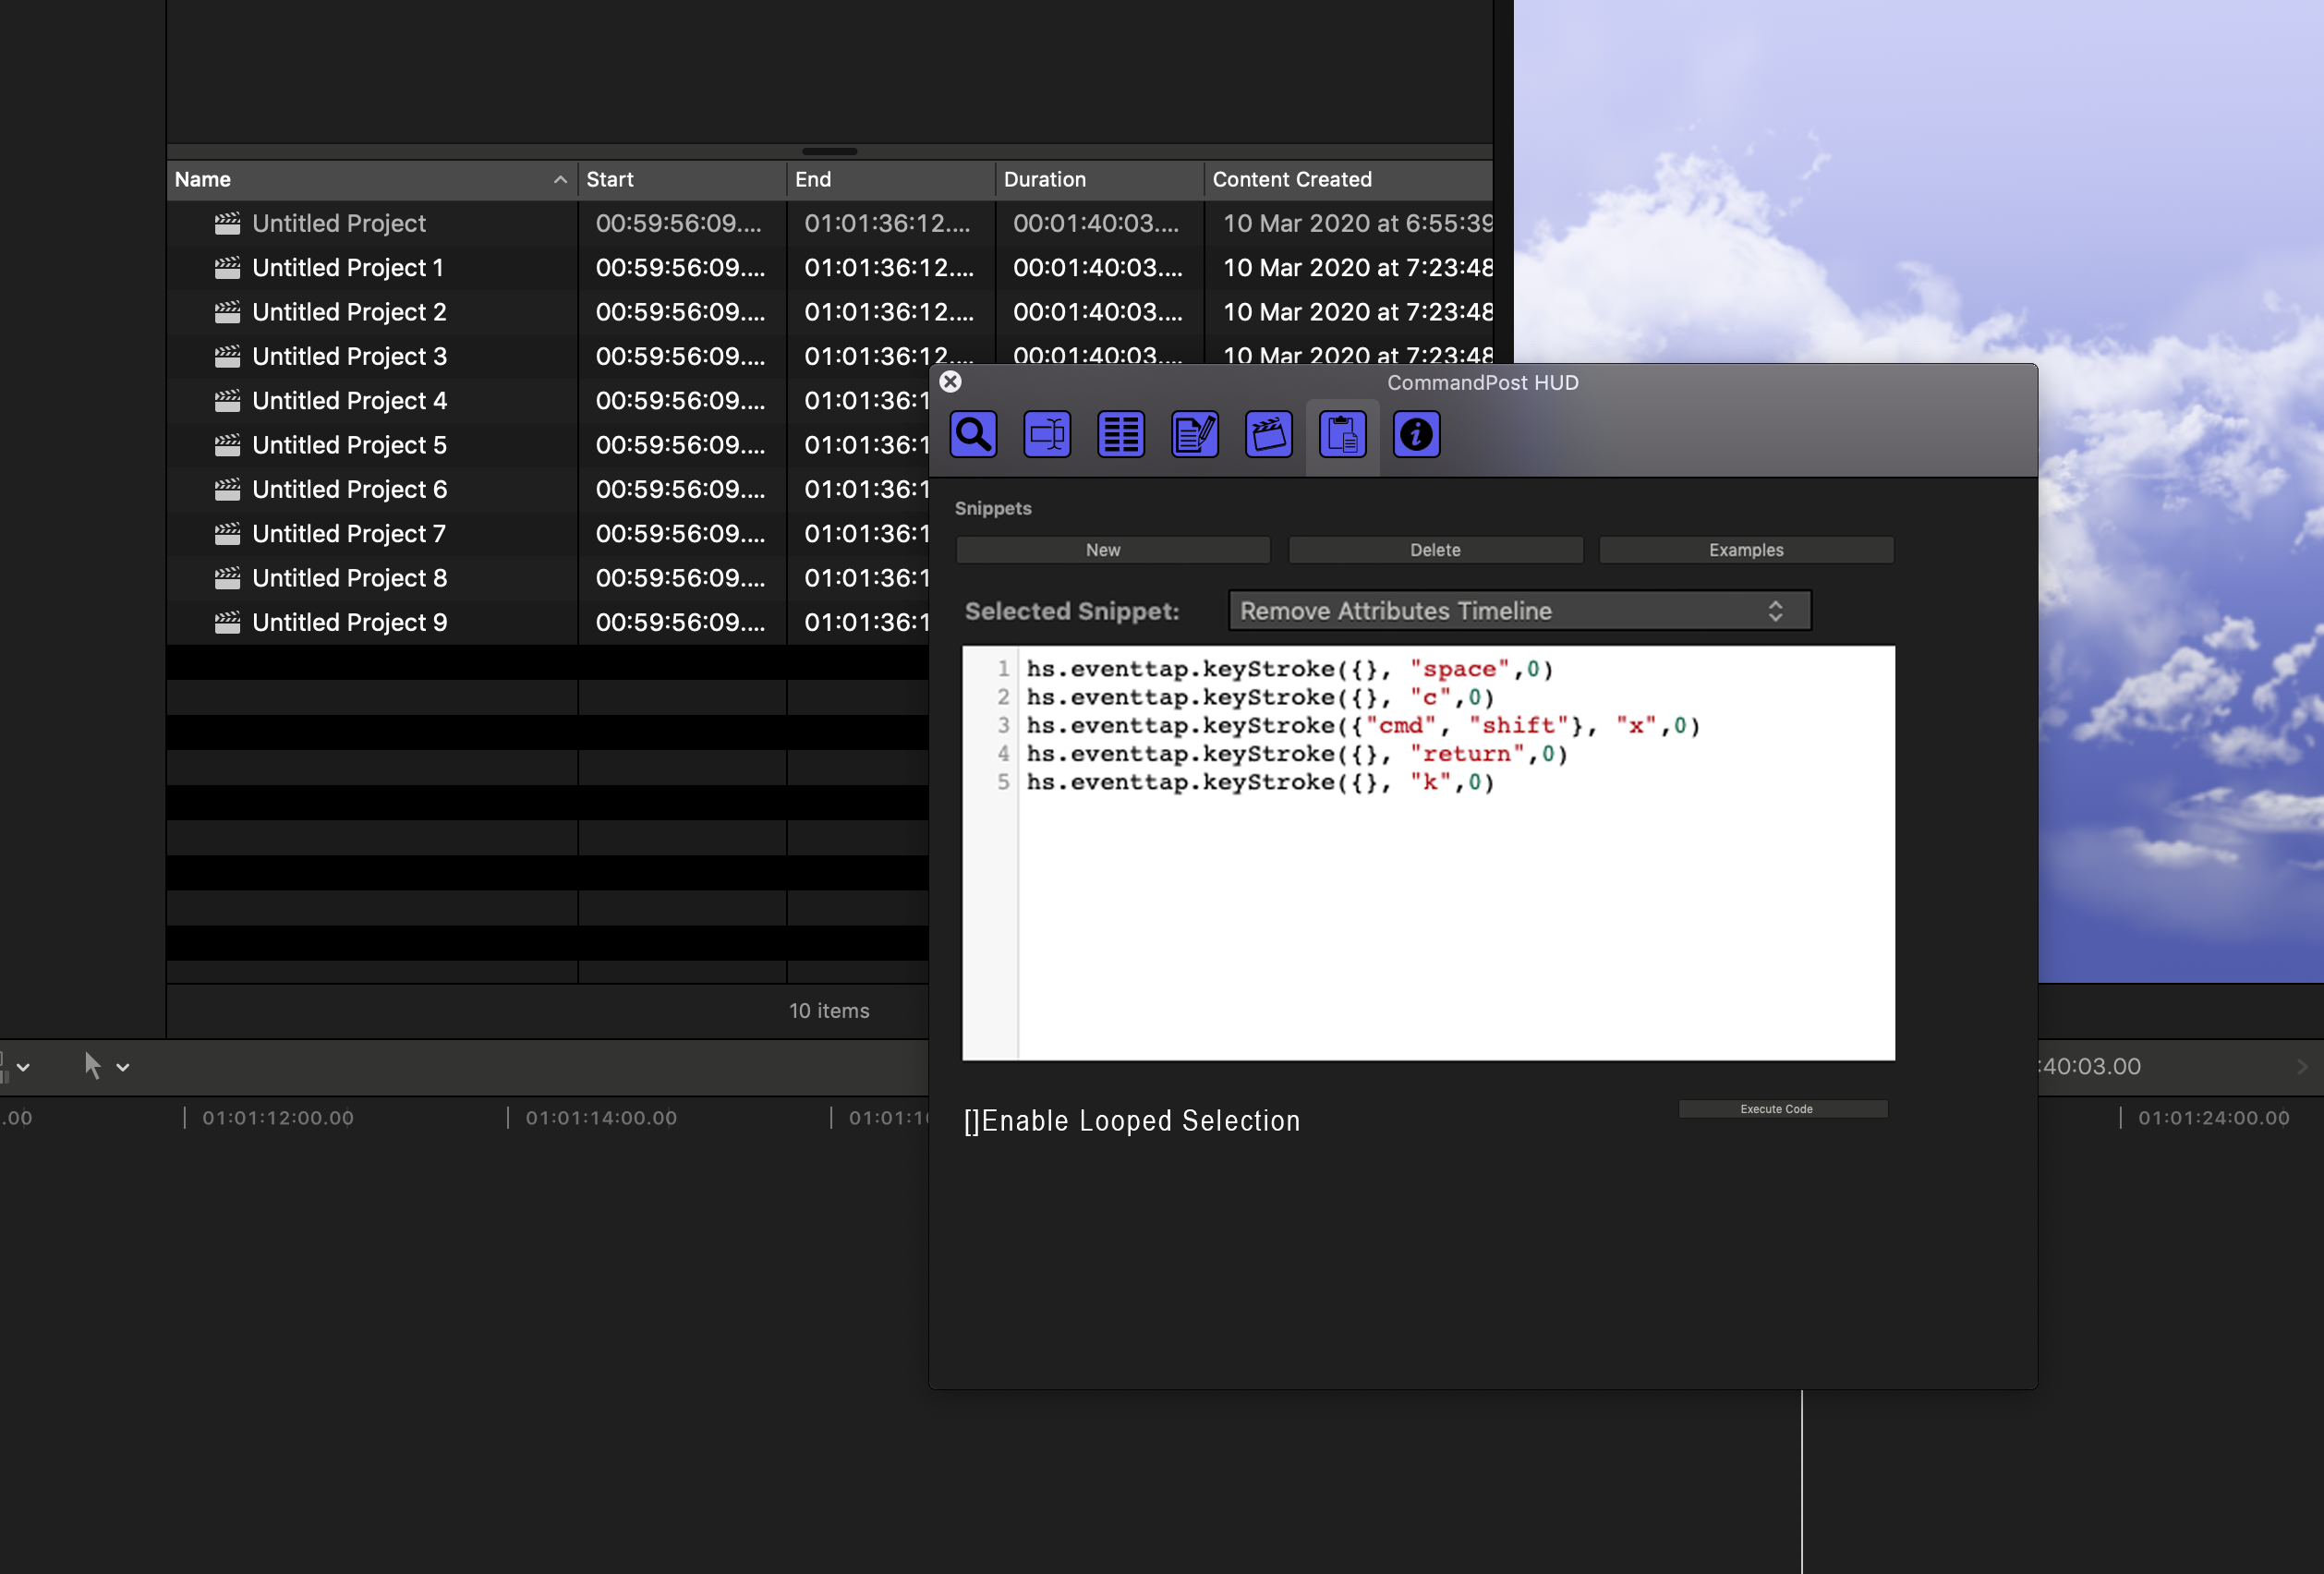Viewport: 2324px width, 1574px height.
Task: Switch to the Duration column header
Action: click(x=1045, y=180)
